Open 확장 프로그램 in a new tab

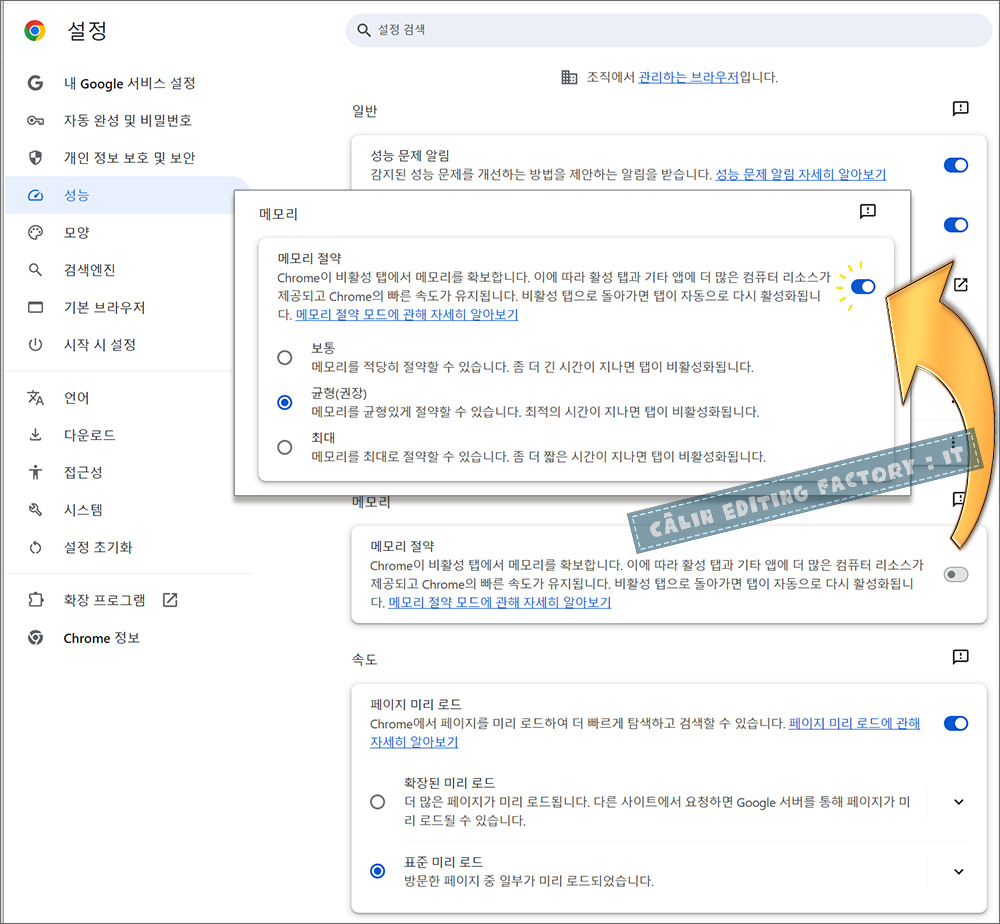[x=169, y=600]
